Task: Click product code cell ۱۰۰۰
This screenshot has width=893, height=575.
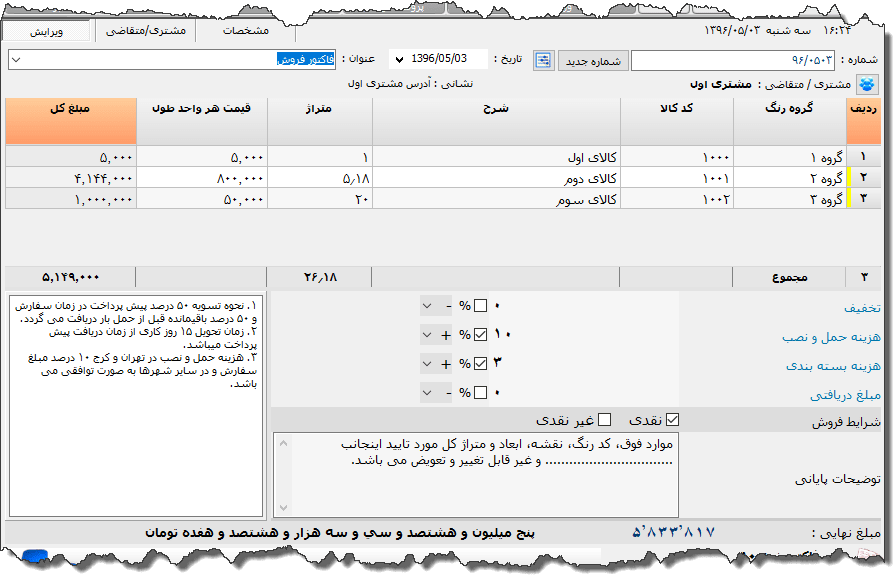Action: (x=677, y=157)
